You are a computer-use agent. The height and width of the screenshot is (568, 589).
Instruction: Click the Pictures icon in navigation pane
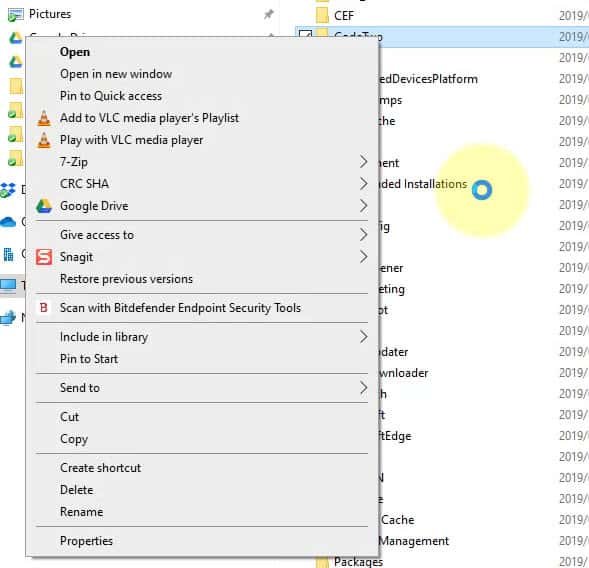(15, 15)
